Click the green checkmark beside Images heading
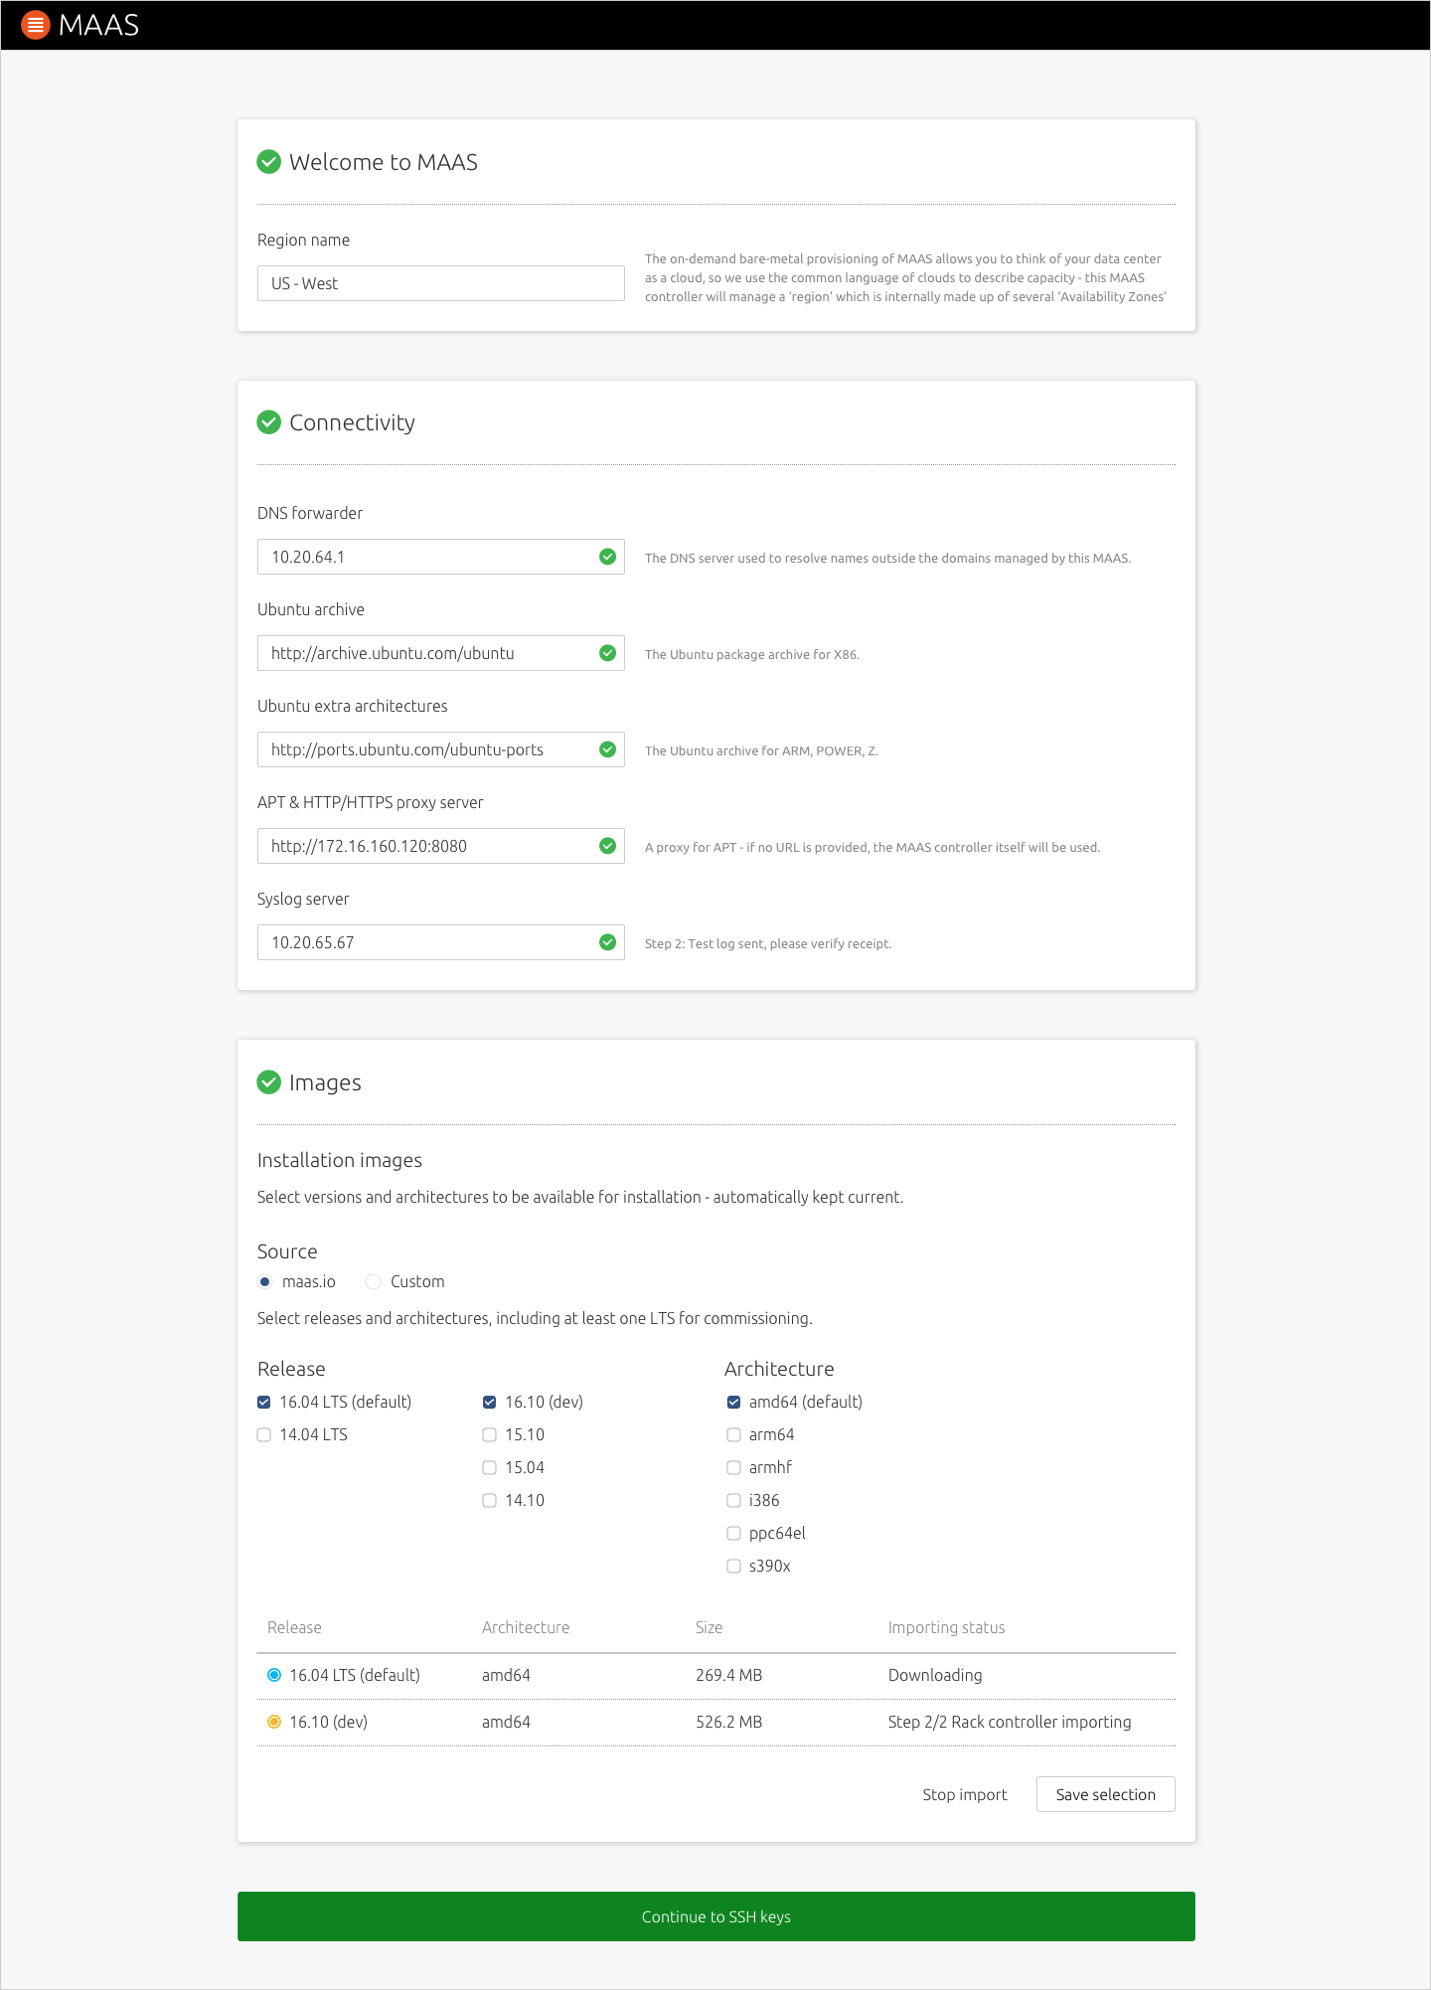The height and width of the screenshot is (1990, 1431). pyautogui.click(x=269, y=1082)
